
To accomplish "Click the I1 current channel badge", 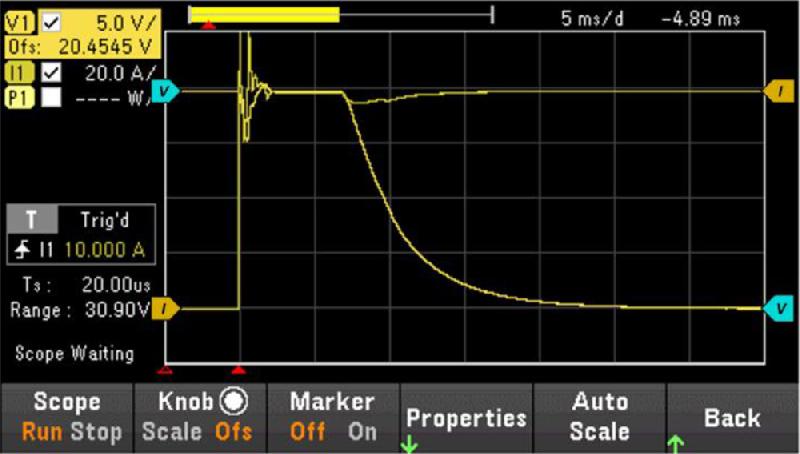I will 19,72.
